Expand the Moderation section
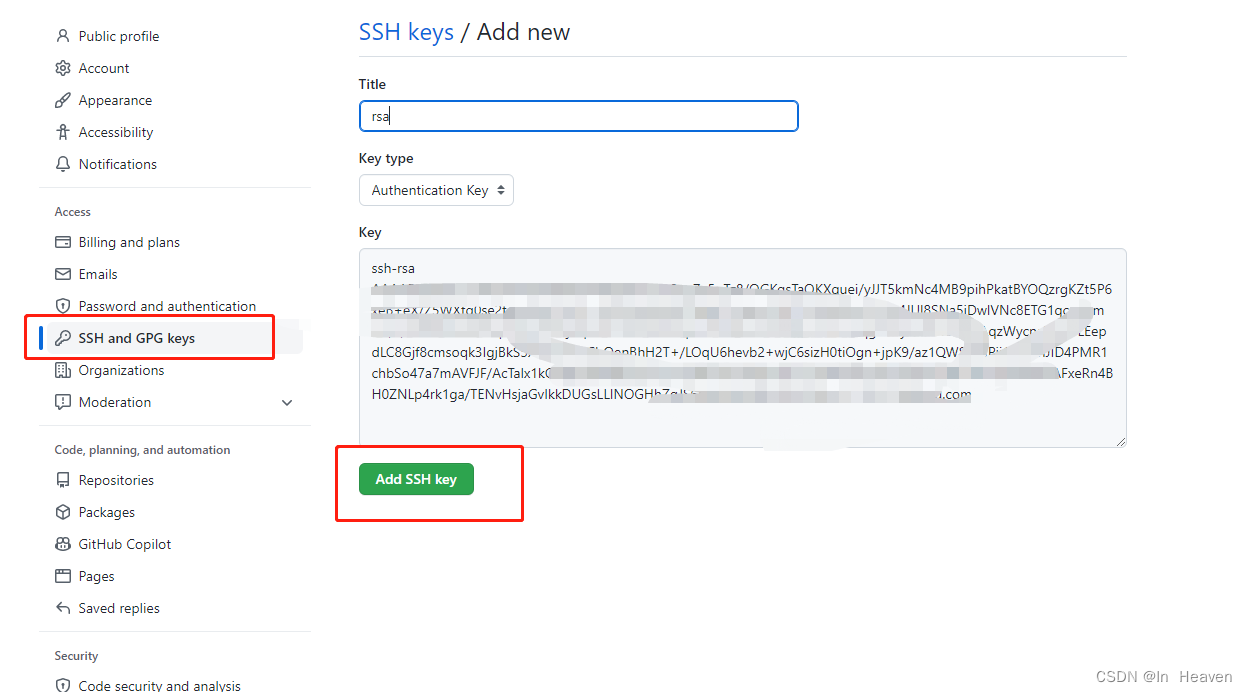The height and width of the screenshot is (692, 1247). [287, 402]
